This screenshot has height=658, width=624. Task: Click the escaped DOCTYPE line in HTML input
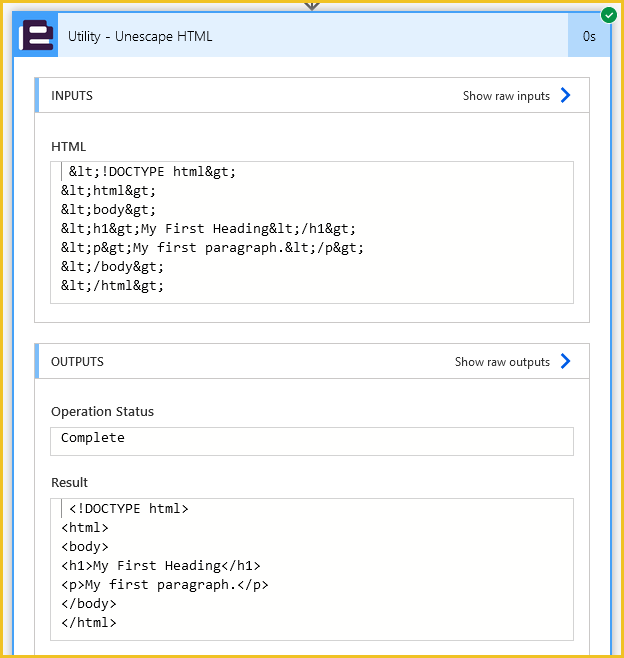click(152, 172)
